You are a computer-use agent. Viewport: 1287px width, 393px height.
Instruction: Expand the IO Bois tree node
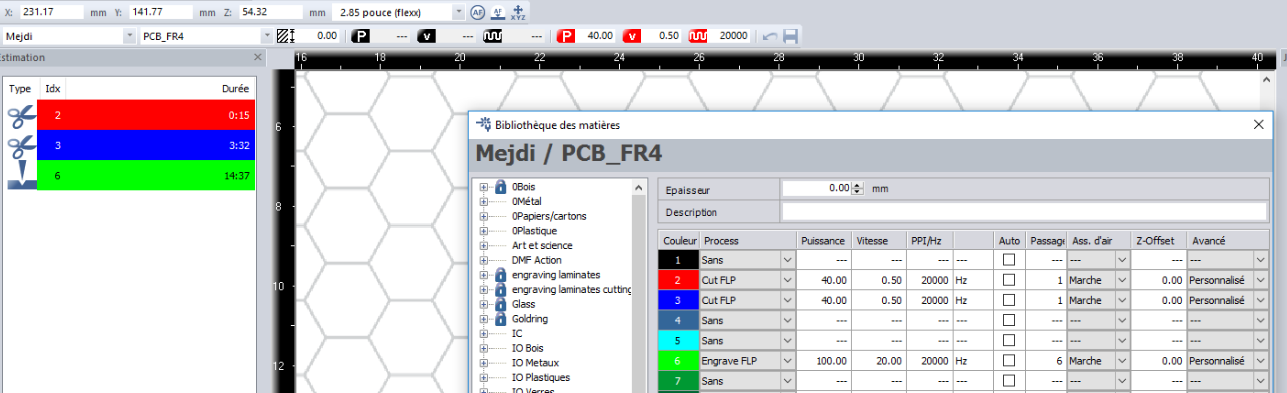(x=484, y=347)
